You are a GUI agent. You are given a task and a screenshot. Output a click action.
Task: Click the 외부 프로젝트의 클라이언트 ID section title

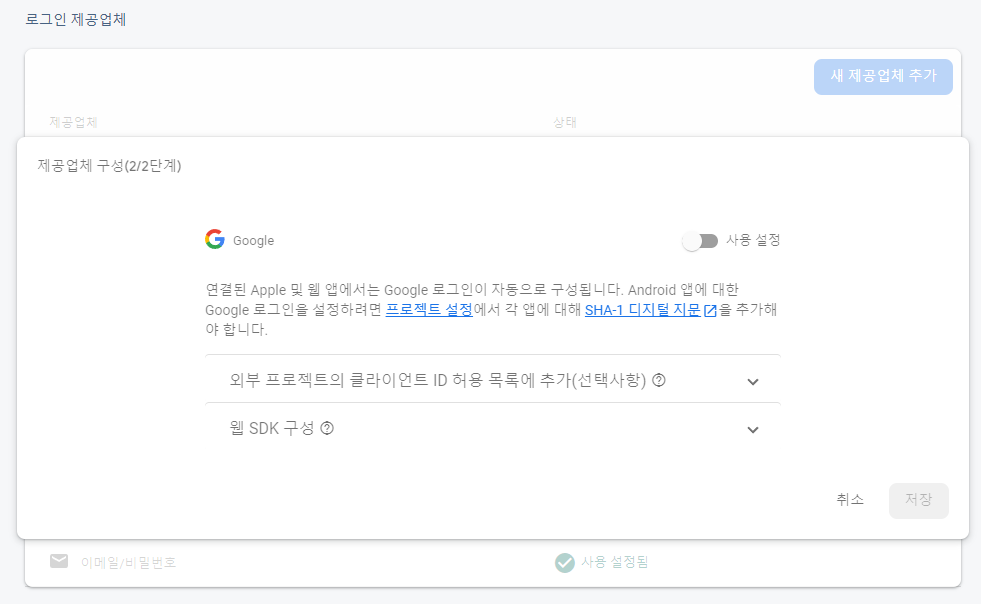(x=438, y=380)
